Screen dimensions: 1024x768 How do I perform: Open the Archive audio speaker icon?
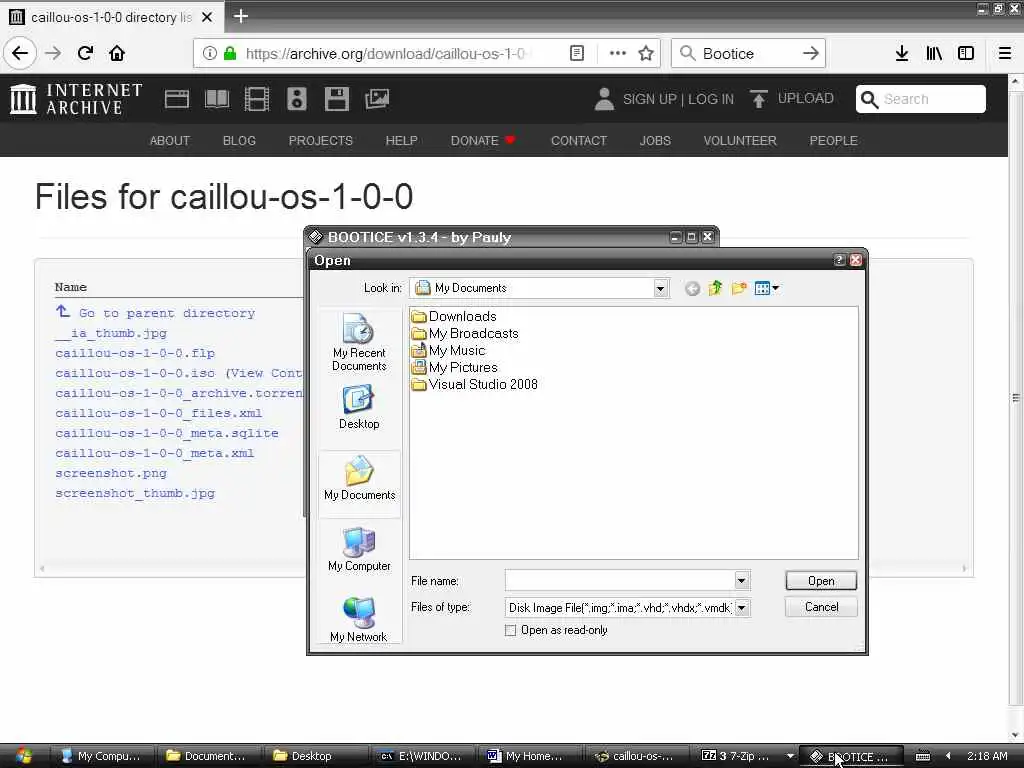(x=296, y=99)
